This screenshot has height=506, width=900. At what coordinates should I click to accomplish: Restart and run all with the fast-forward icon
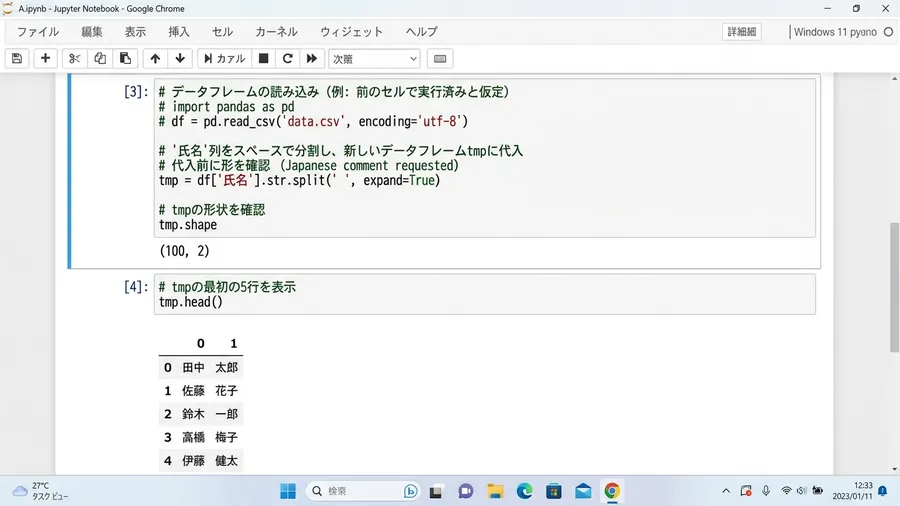click(x=312, y=59)
